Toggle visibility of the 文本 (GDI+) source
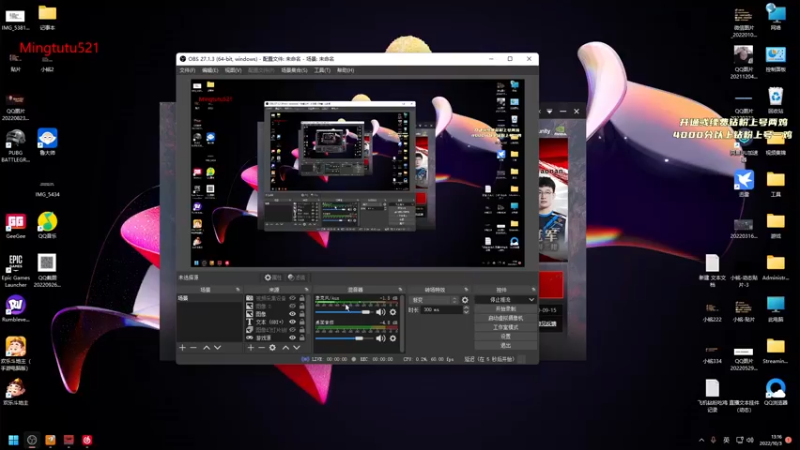 (292, 322)
